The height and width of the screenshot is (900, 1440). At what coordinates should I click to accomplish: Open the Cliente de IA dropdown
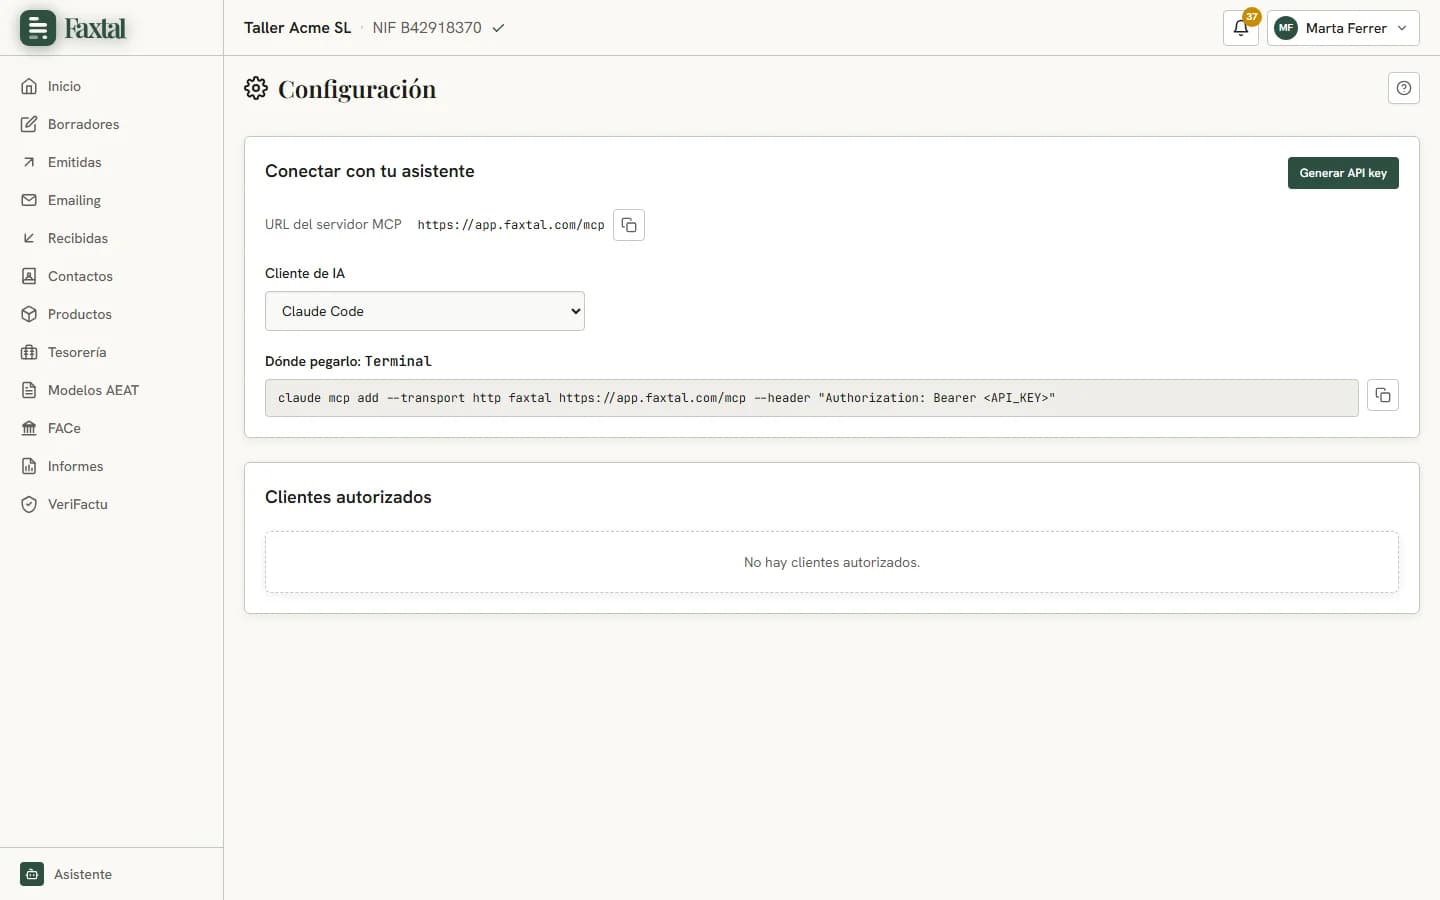coord(425,311)
